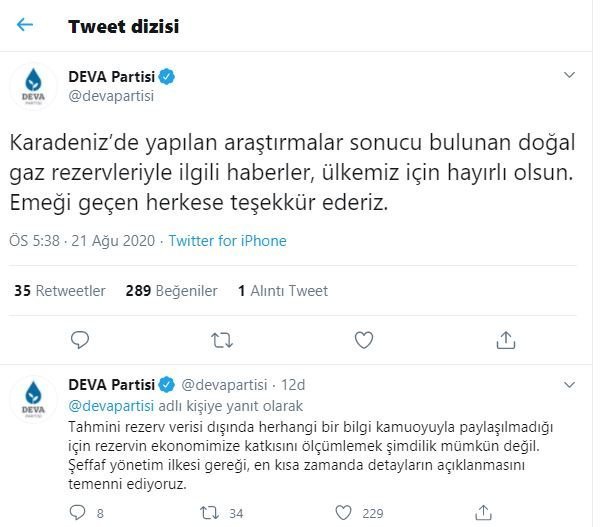Image resolution: width=600 pixels, height=527 pixels.
Task: Open the 35 Retweetler list
Action: 60,291
